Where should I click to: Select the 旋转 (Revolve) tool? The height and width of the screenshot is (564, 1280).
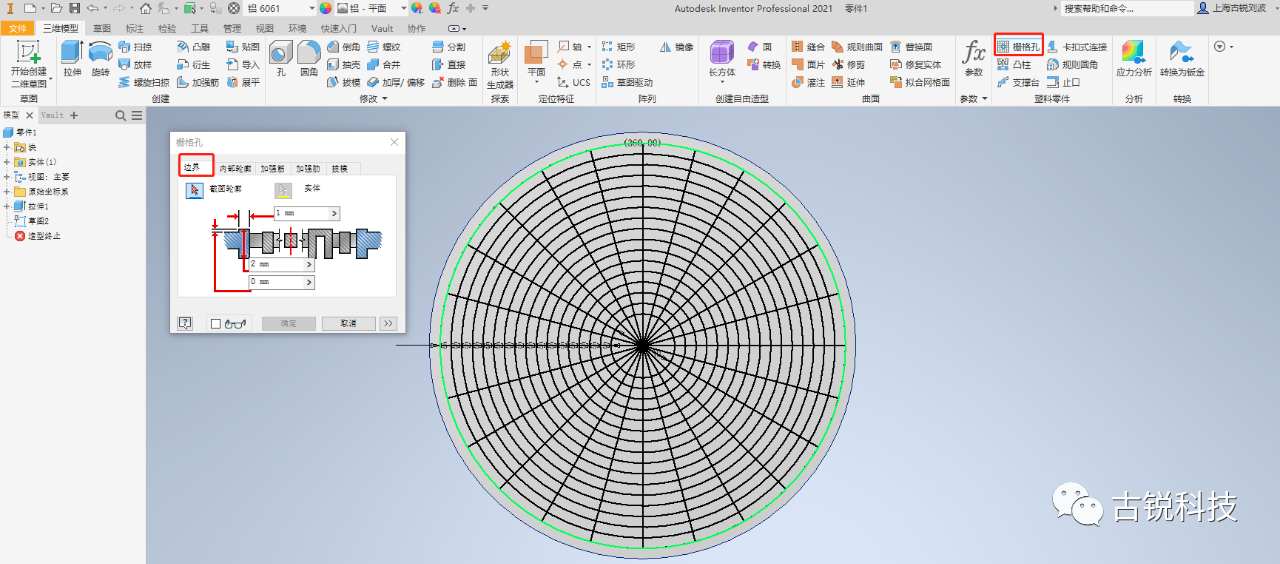[100, 59]
